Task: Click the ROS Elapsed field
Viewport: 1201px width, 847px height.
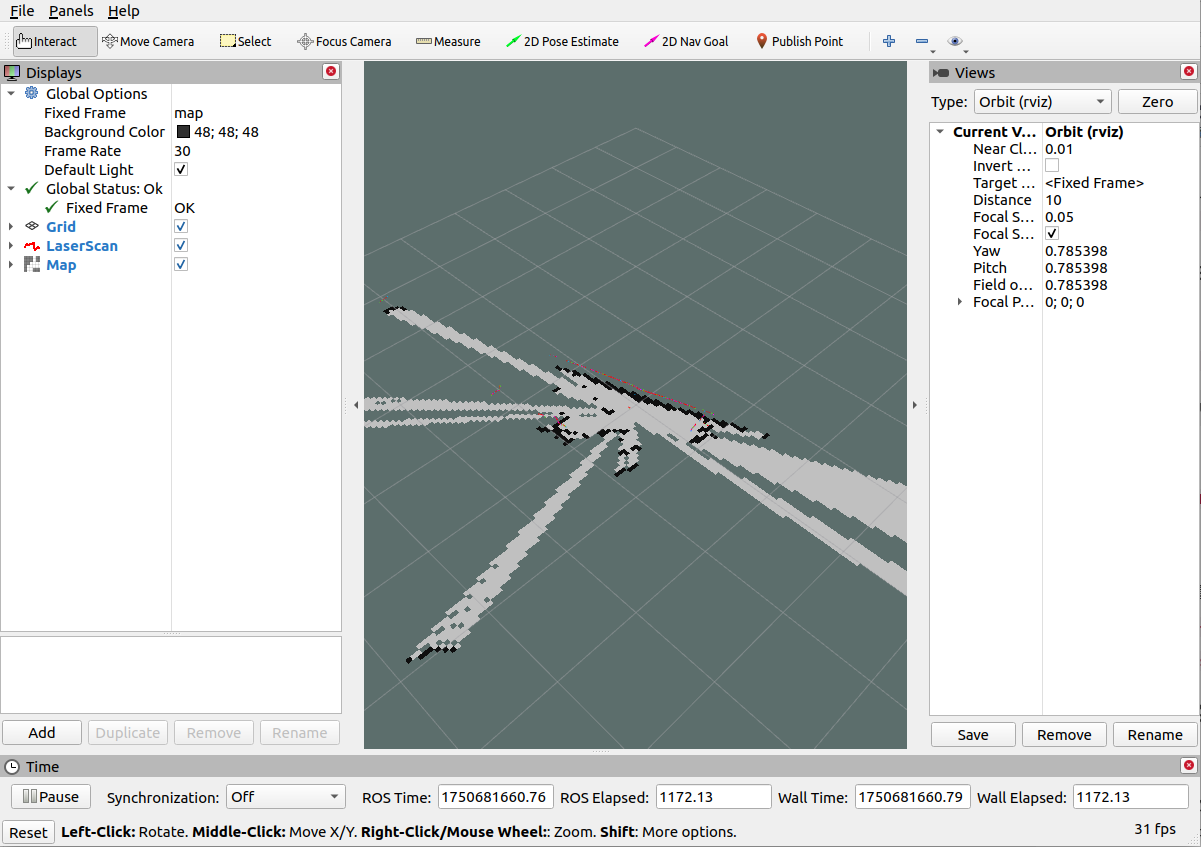Action: point(714,797)
